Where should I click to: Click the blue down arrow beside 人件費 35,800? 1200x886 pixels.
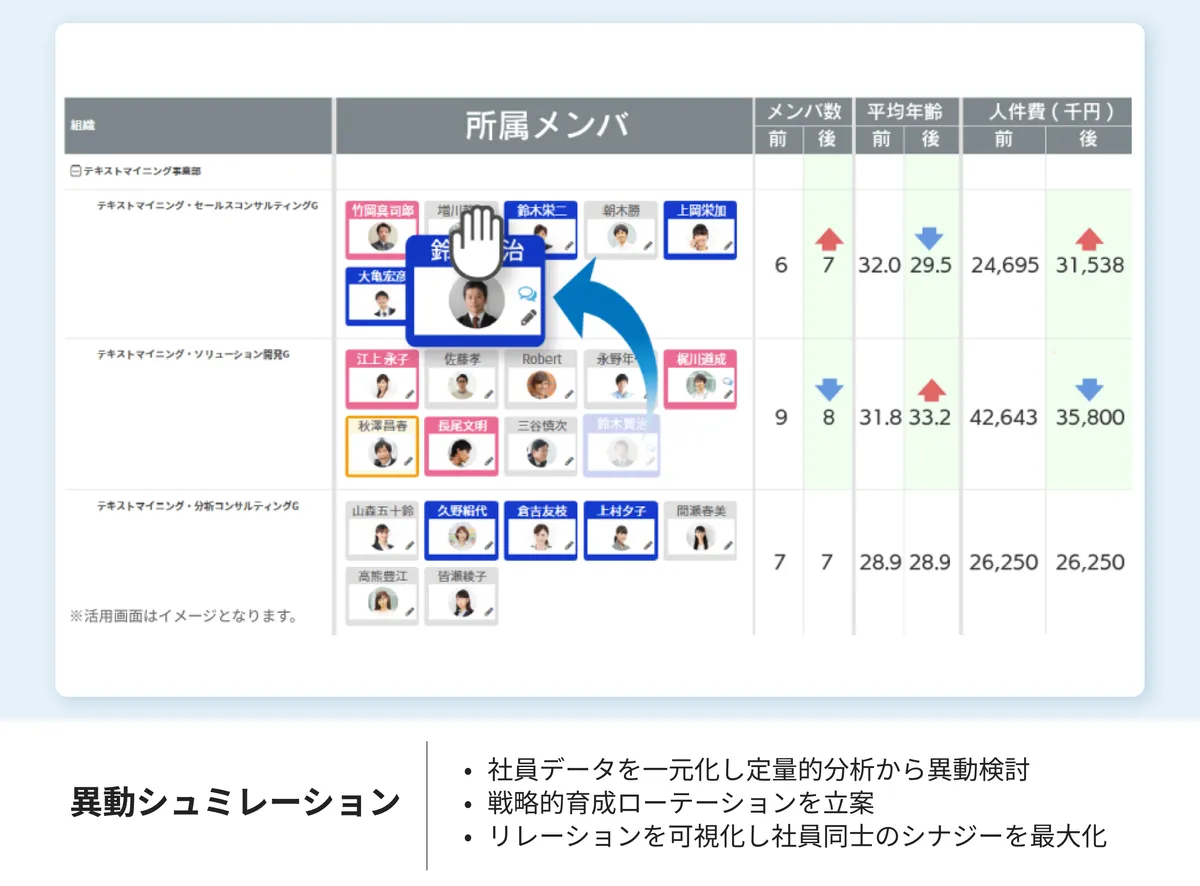[x=1089, y=391]
